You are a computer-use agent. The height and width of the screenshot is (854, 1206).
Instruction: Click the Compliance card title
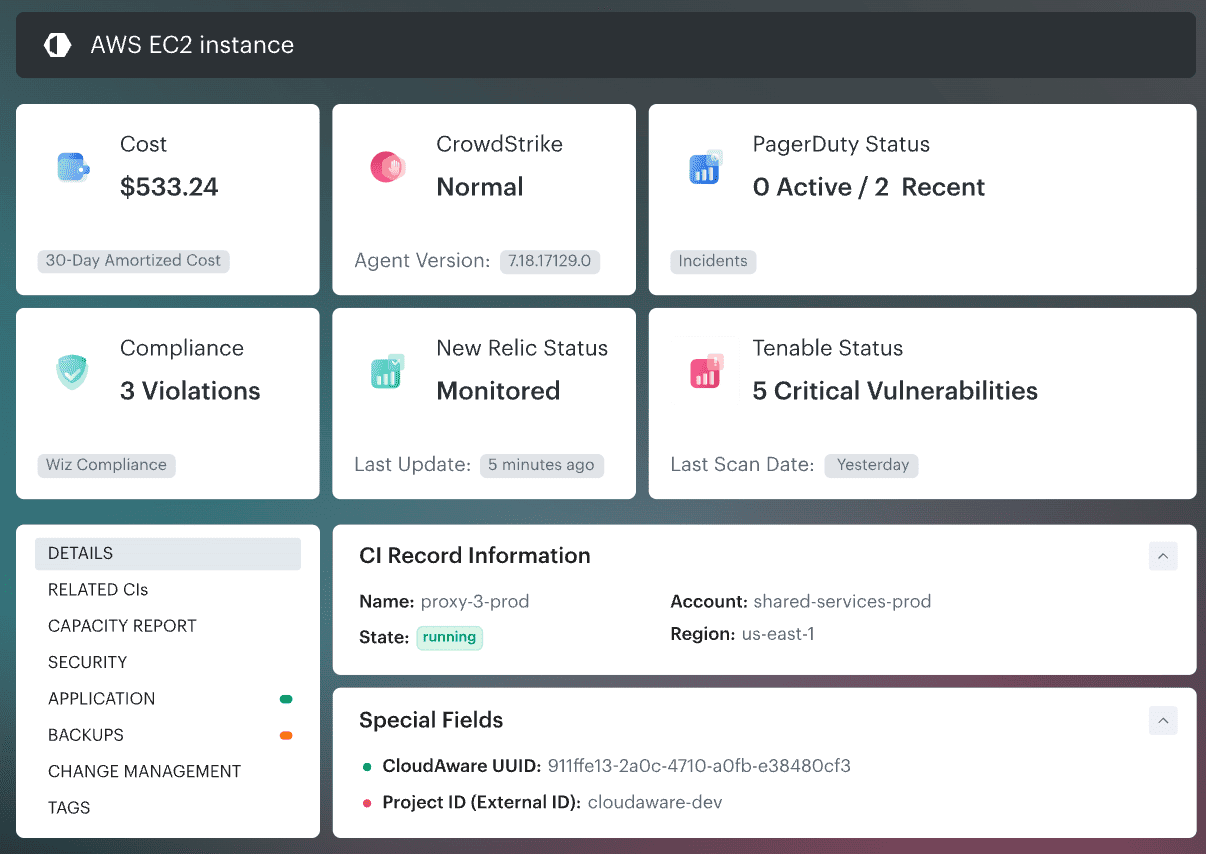pyautogui.click(x=182, y=348)
